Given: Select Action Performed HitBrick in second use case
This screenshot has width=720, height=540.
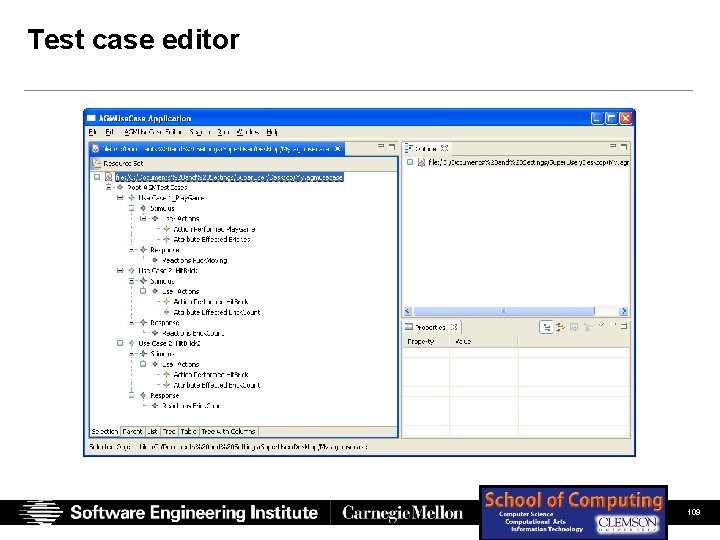Looking at the screenshot, I should [x=211, y=302].
